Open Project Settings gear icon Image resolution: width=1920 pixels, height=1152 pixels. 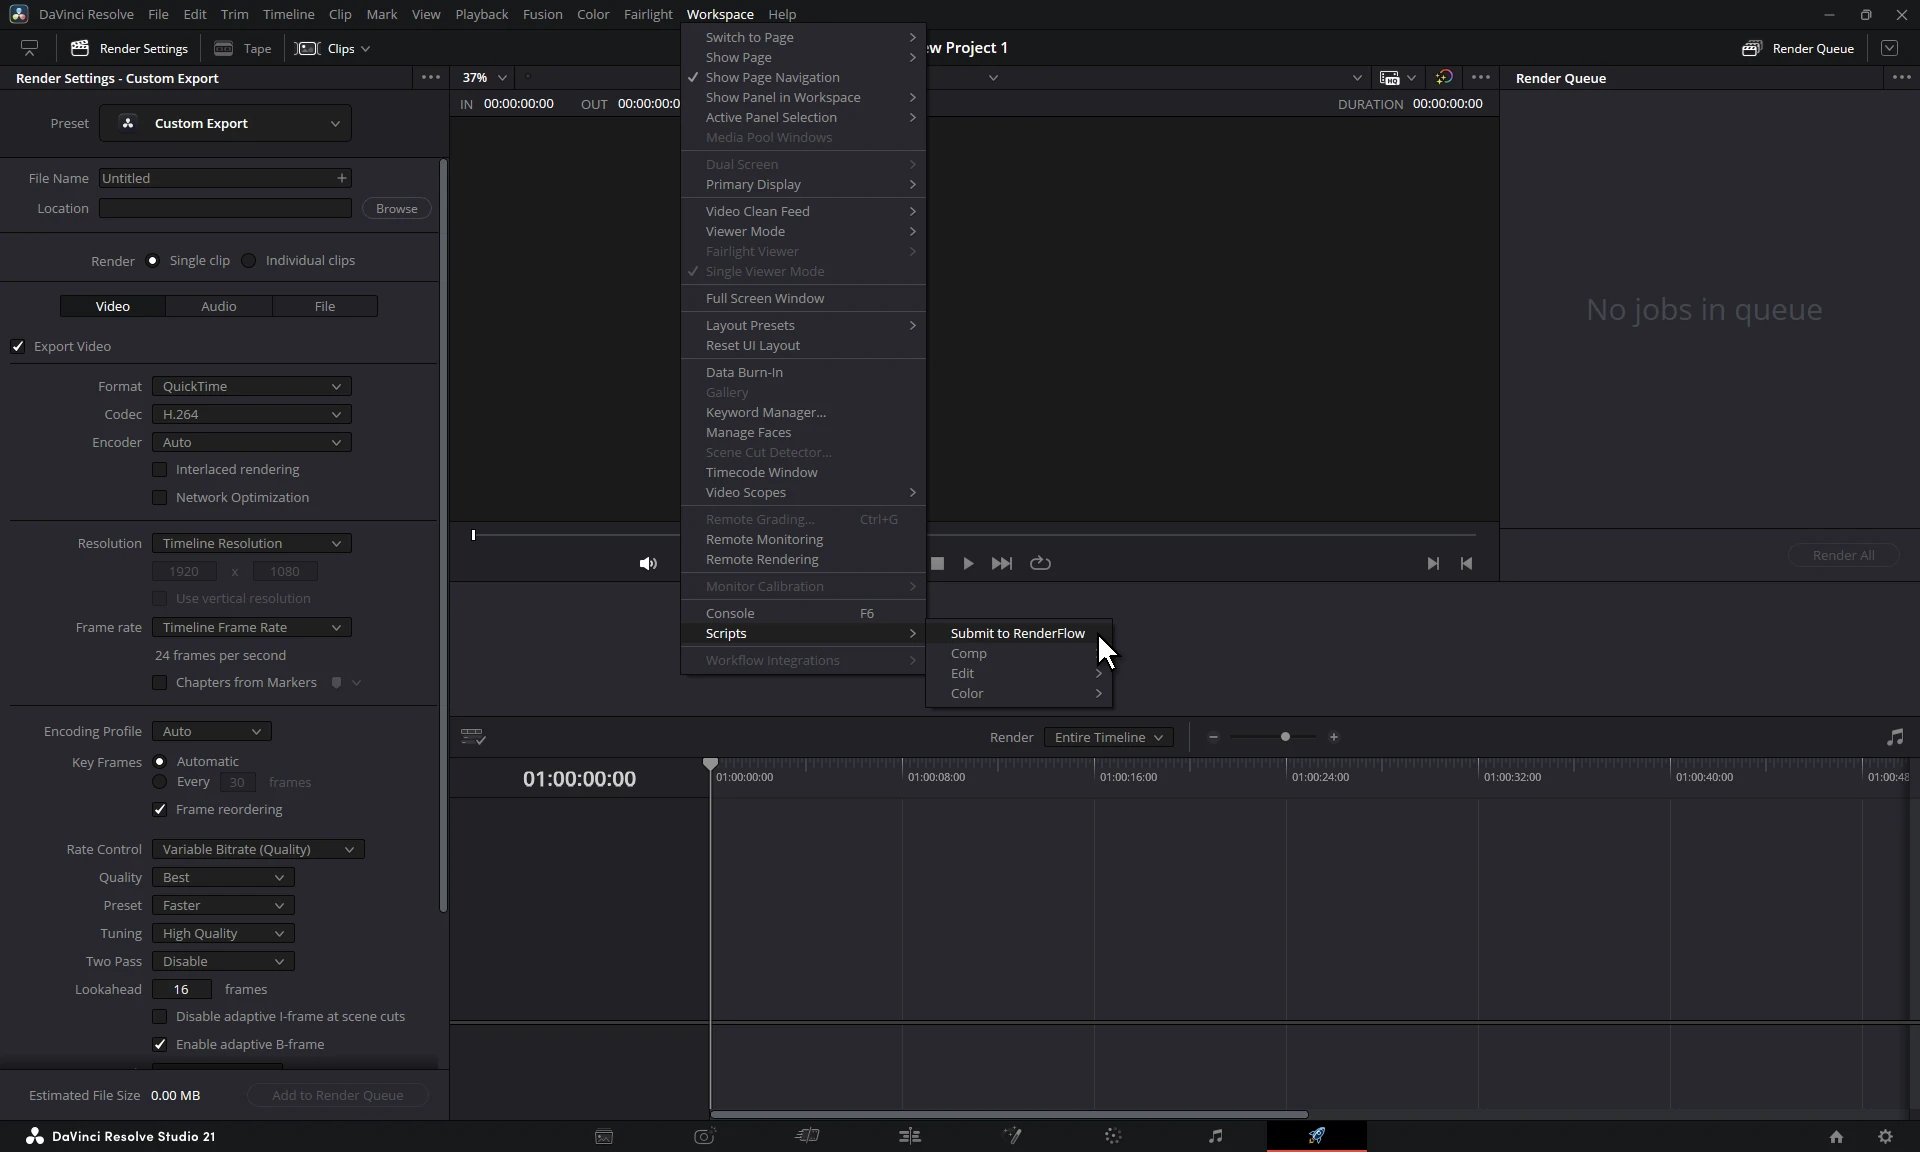click(x=1885, y=1136)
